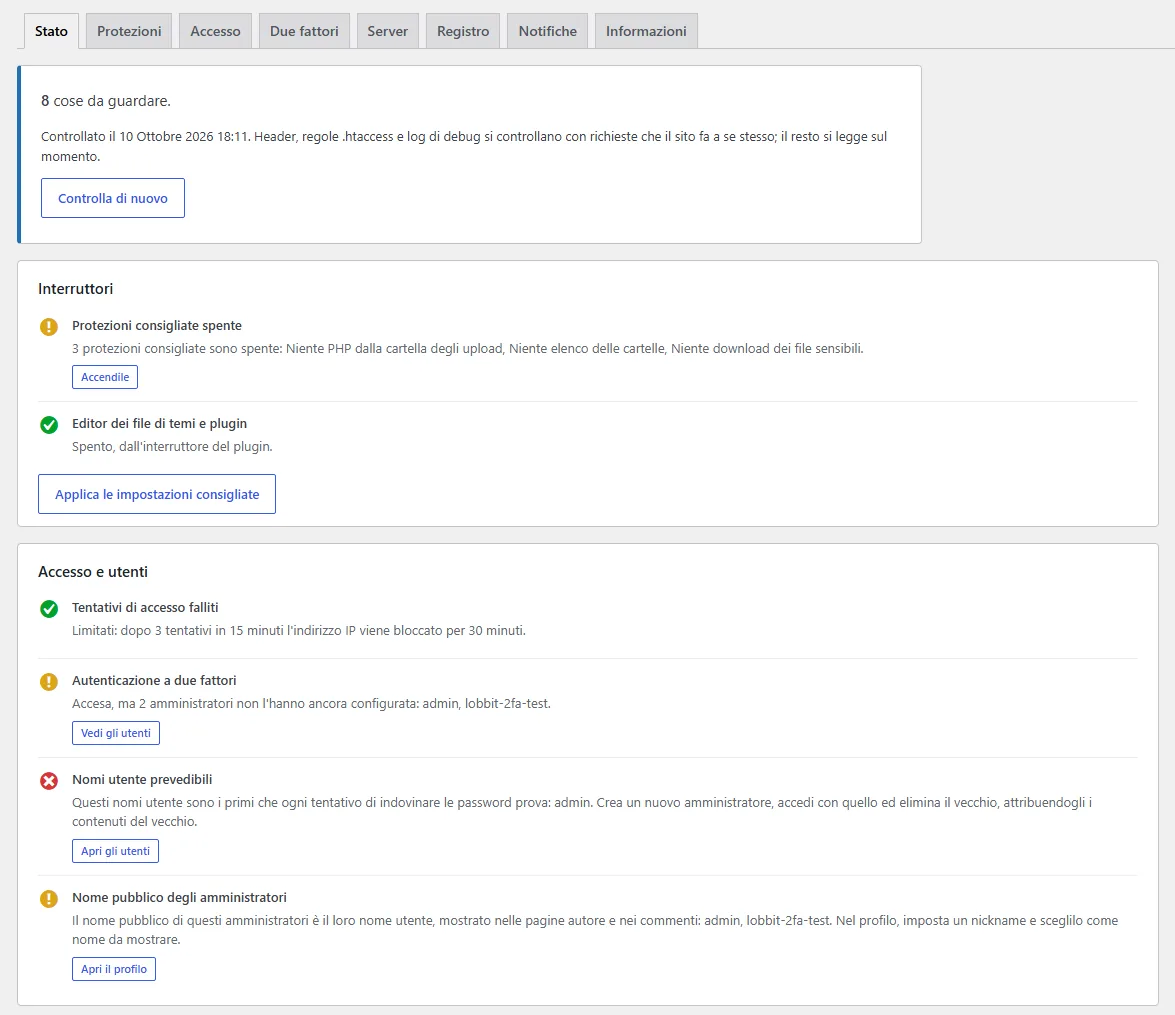Click Accendile to enable recommended protections
This screenshot has width=1175, height=1015.
tap(105, 377)
